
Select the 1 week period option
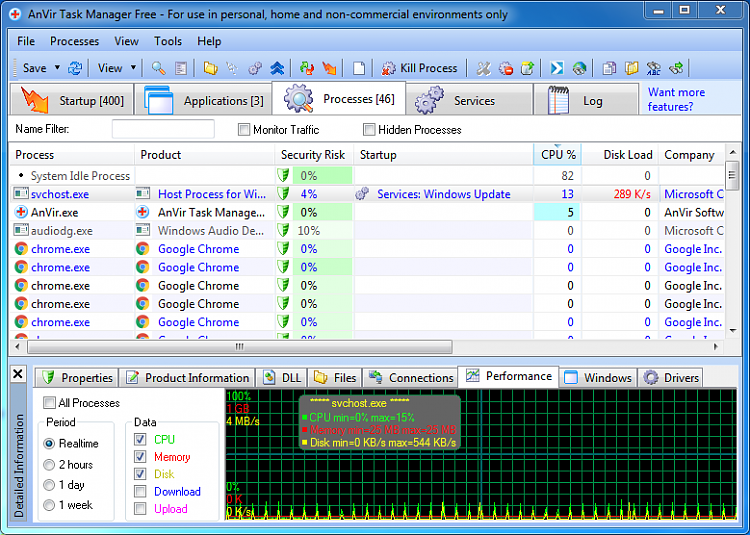coord(49,505)
